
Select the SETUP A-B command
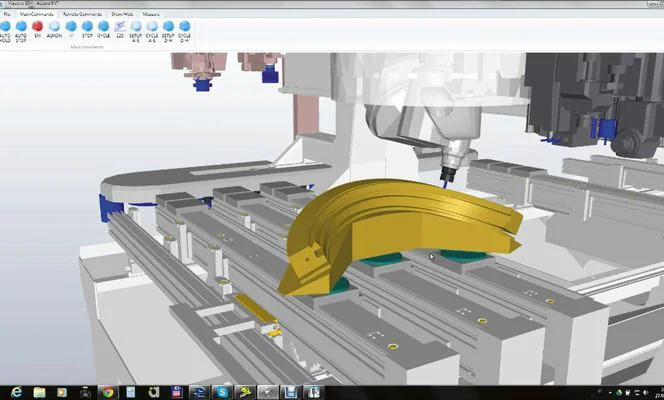tap(136, 27)
